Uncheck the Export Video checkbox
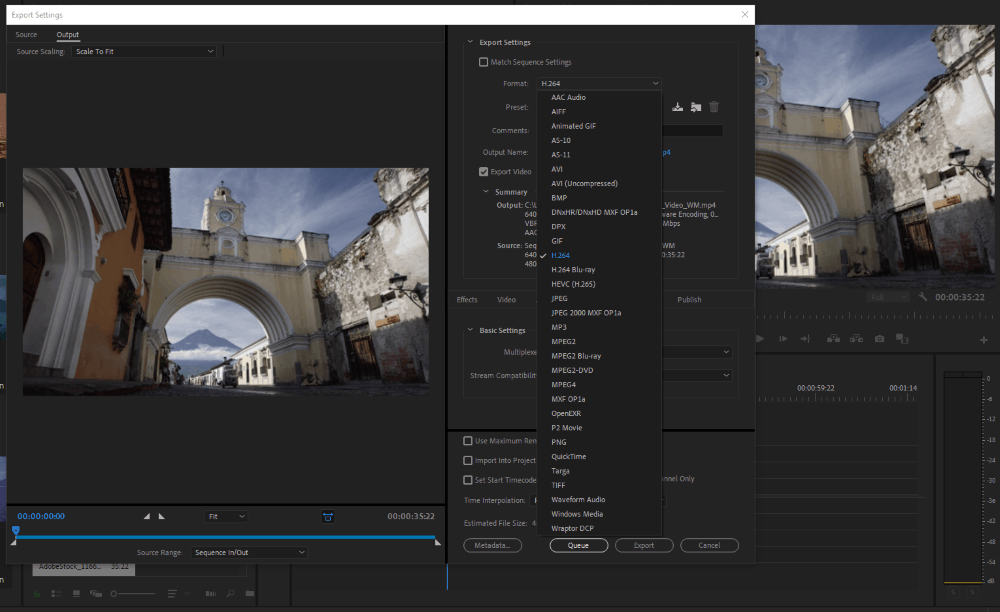This screenshot has width=1000, height=612. [x=483, y=171]
